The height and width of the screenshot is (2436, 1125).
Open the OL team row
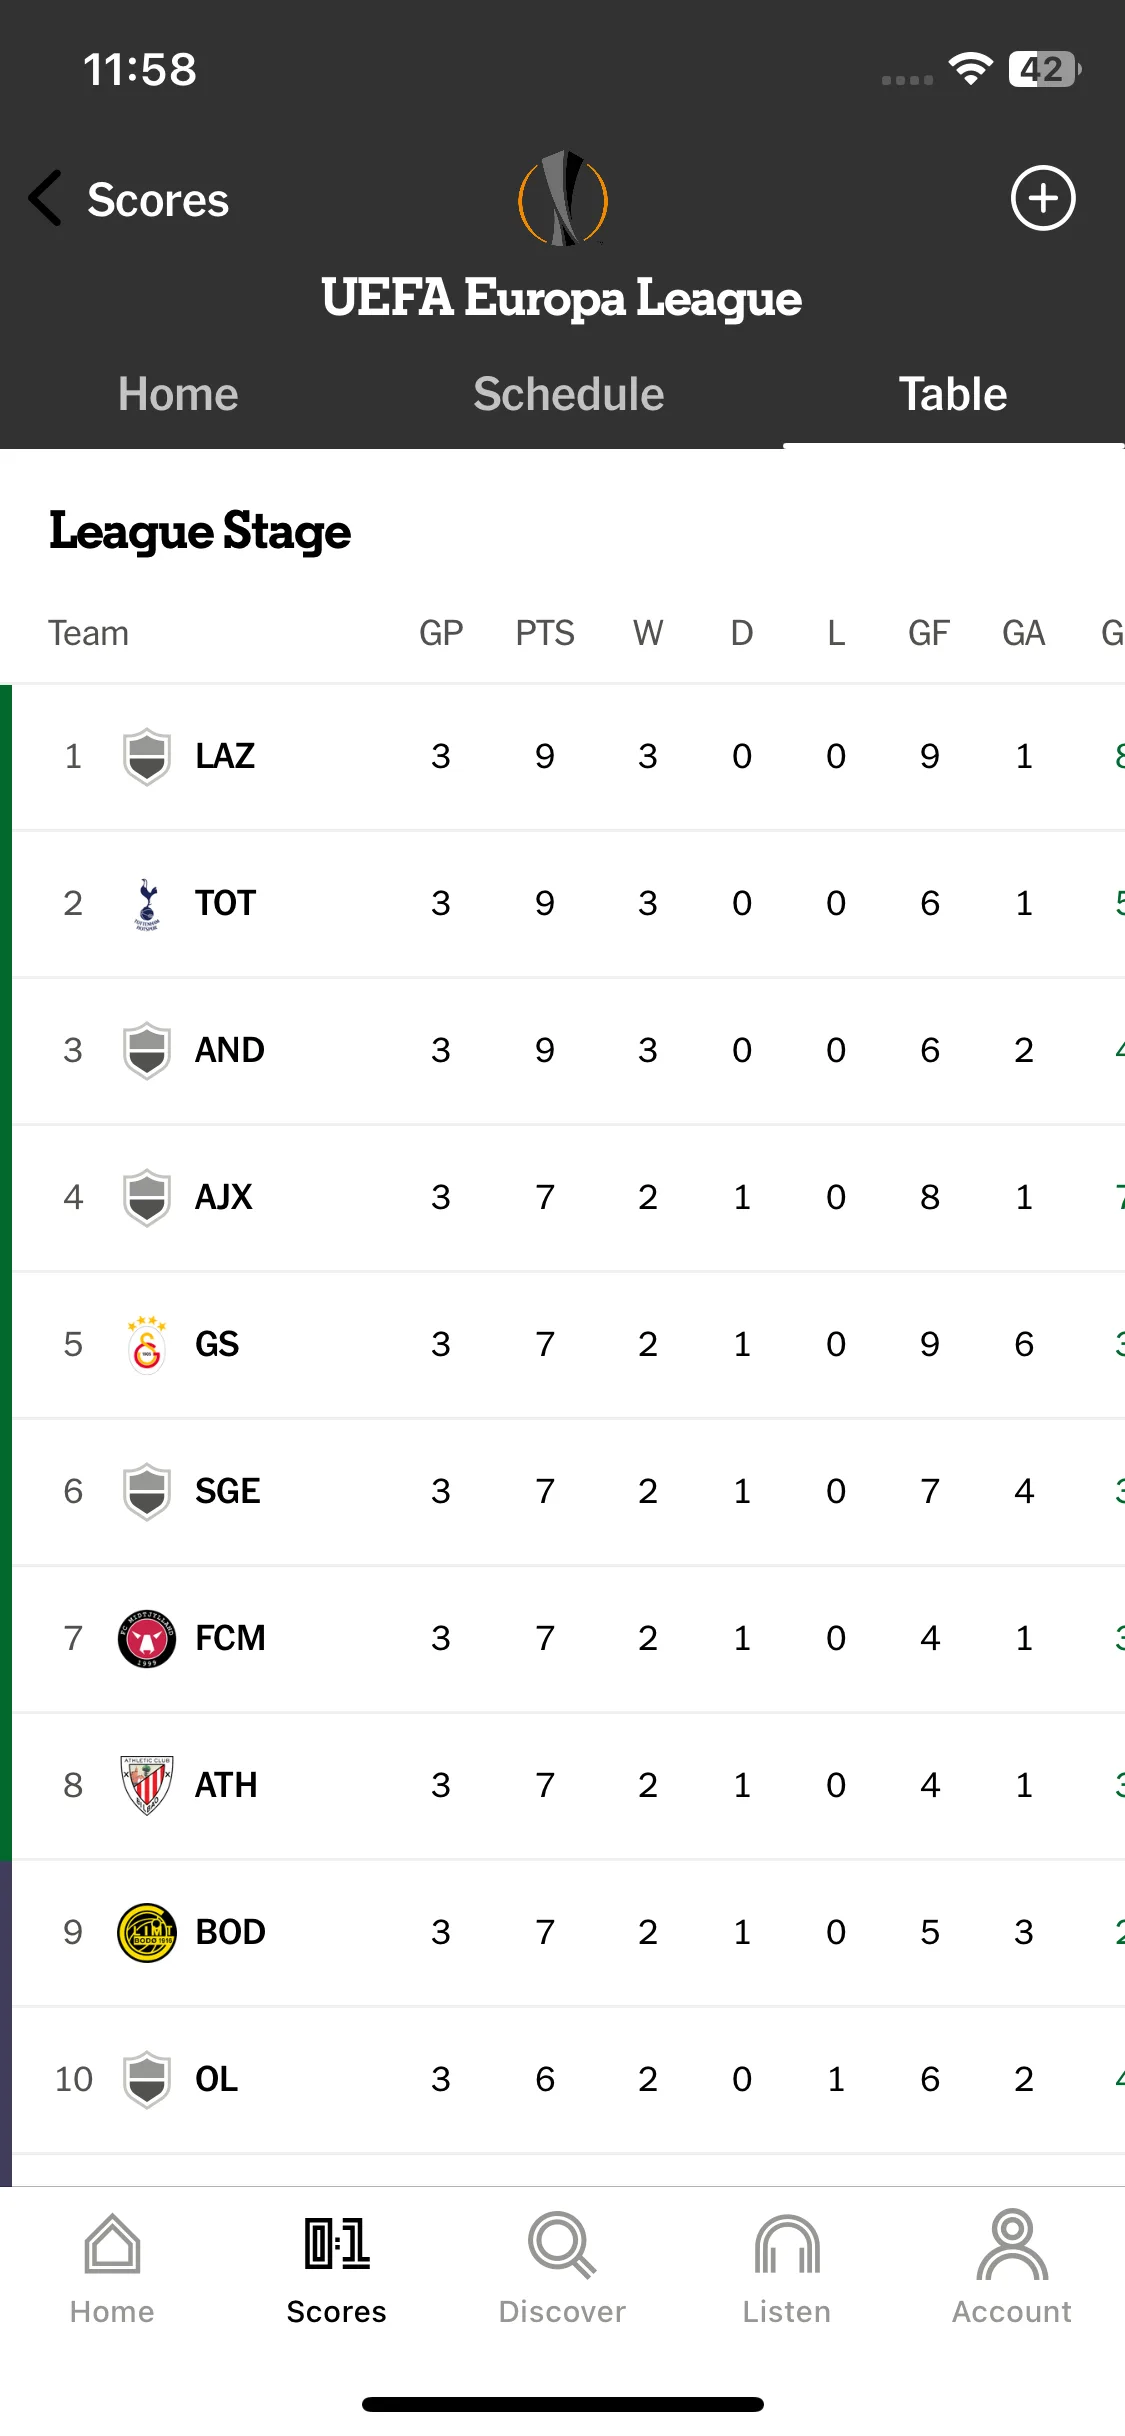tap(568, 2080)
